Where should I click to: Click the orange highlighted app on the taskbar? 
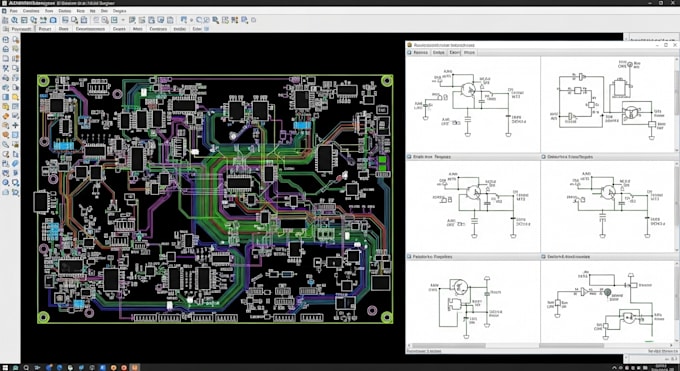135,367
